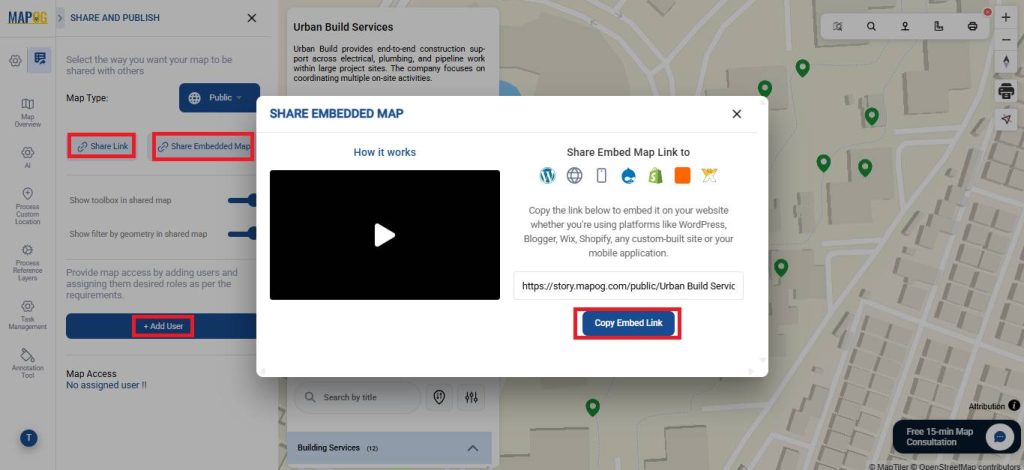This screenshot has height=470, width=1024.
Task: Toggle Show toolbox in shared map
Action: (x=243, y=200)
